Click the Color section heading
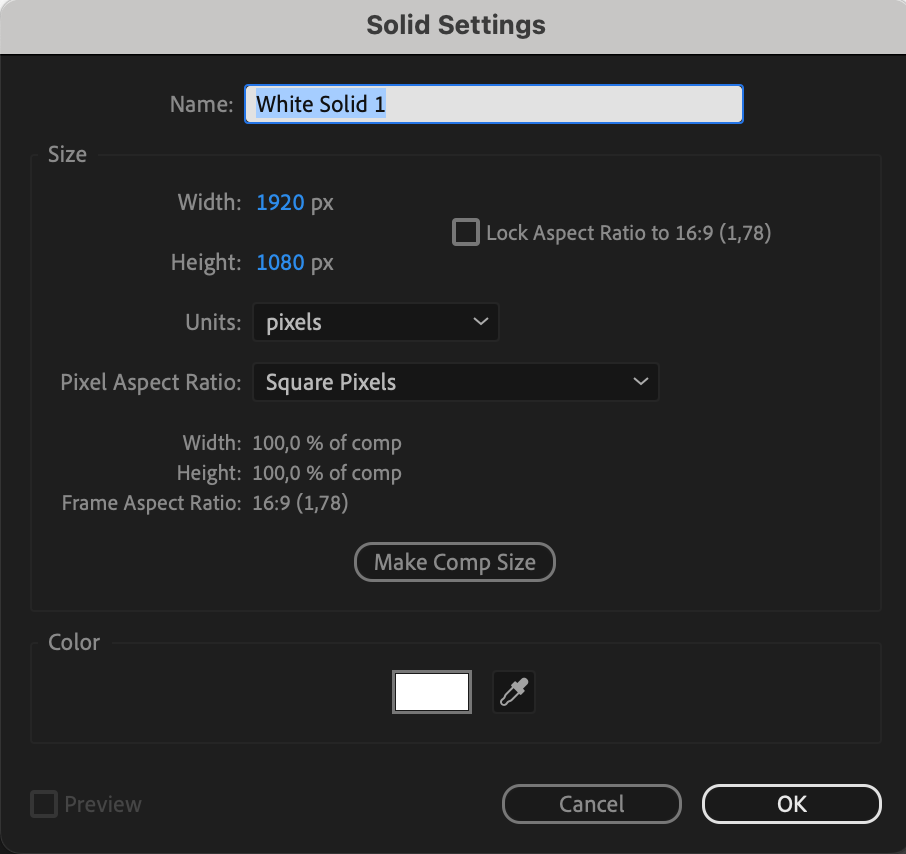Screen dimensions: 906x854 [x=74, y=642]
